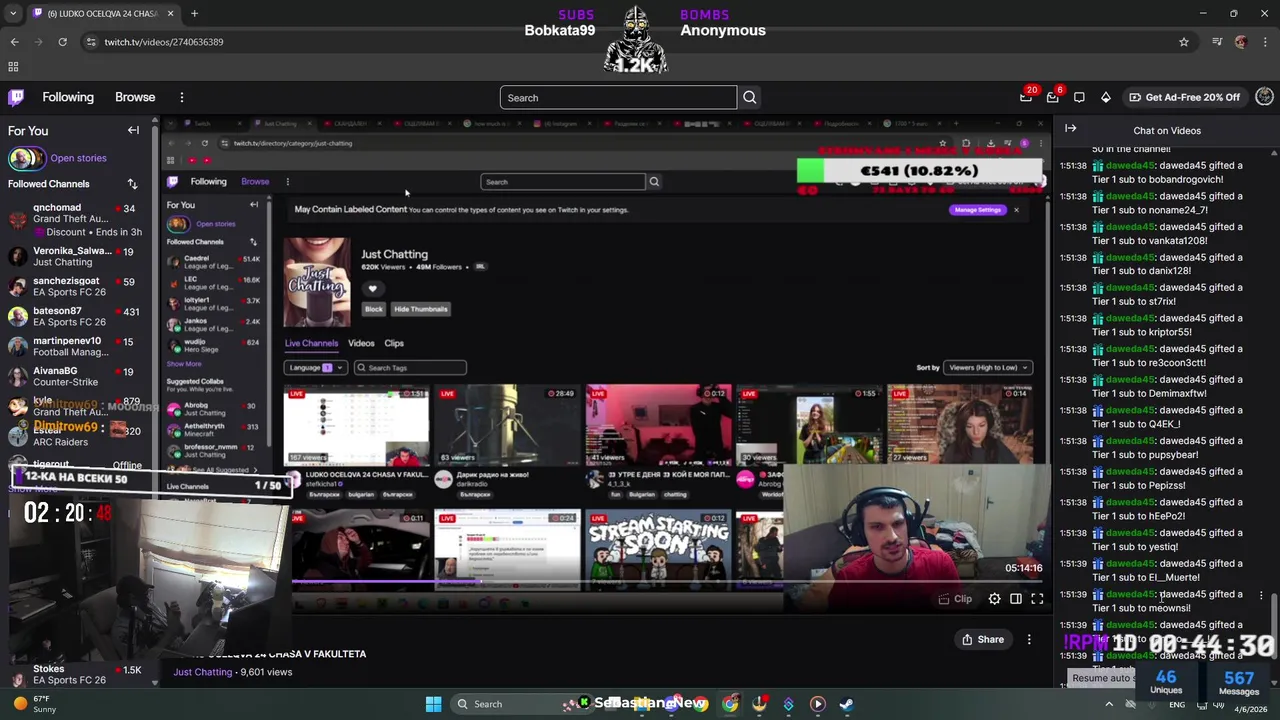Viewport: 1280px width, 720px height.
Task: Open Windows Start menu
Action: click(433, 704)
